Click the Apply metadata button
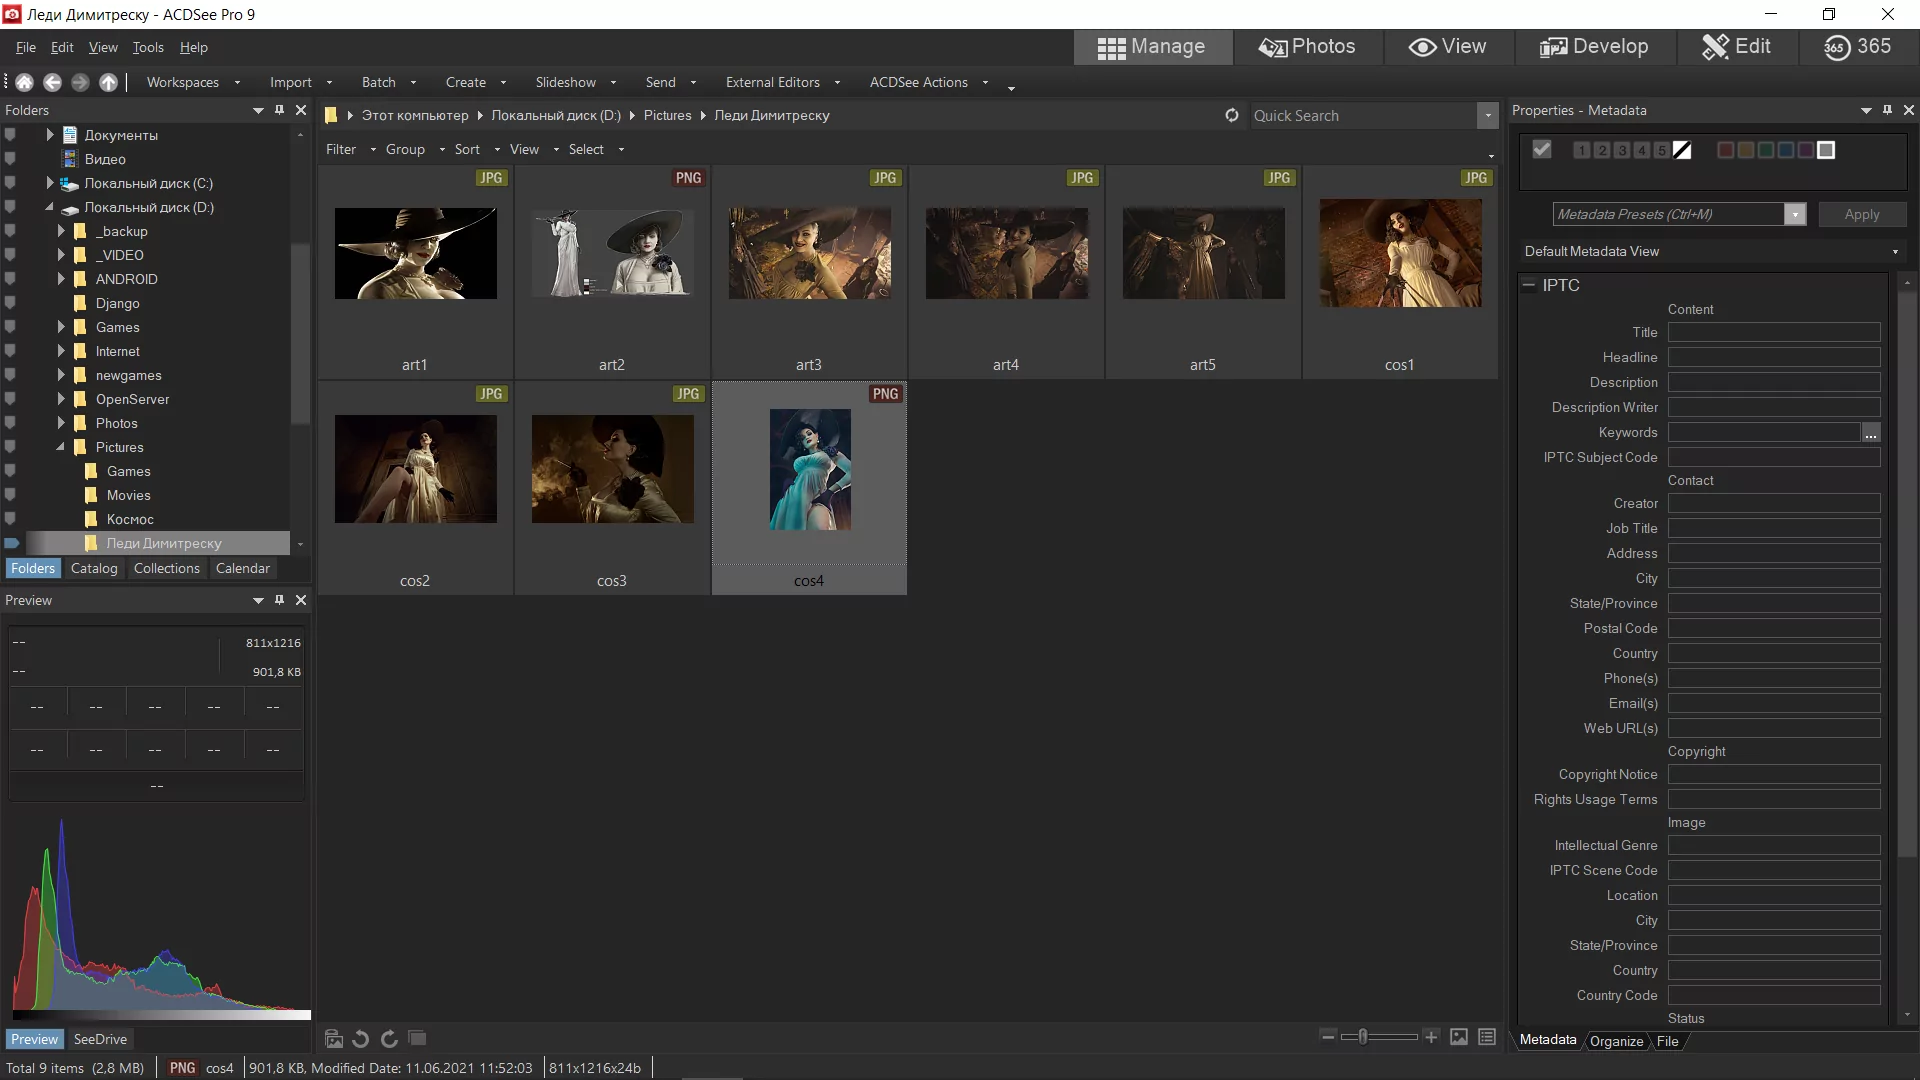This screenshot has width=1920, height=1080. tap(1861, 214)
